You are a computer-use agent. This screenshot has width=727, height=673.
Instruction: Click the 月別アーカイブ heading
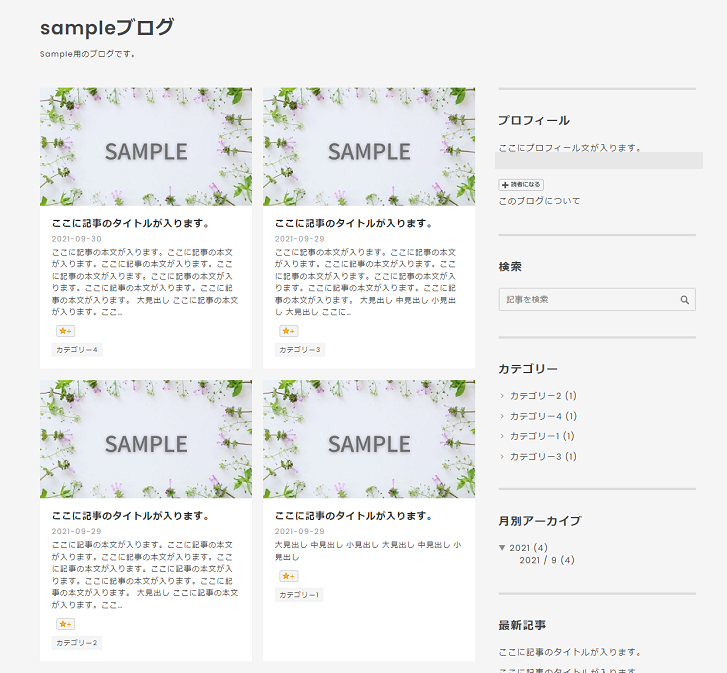point(540,521)
